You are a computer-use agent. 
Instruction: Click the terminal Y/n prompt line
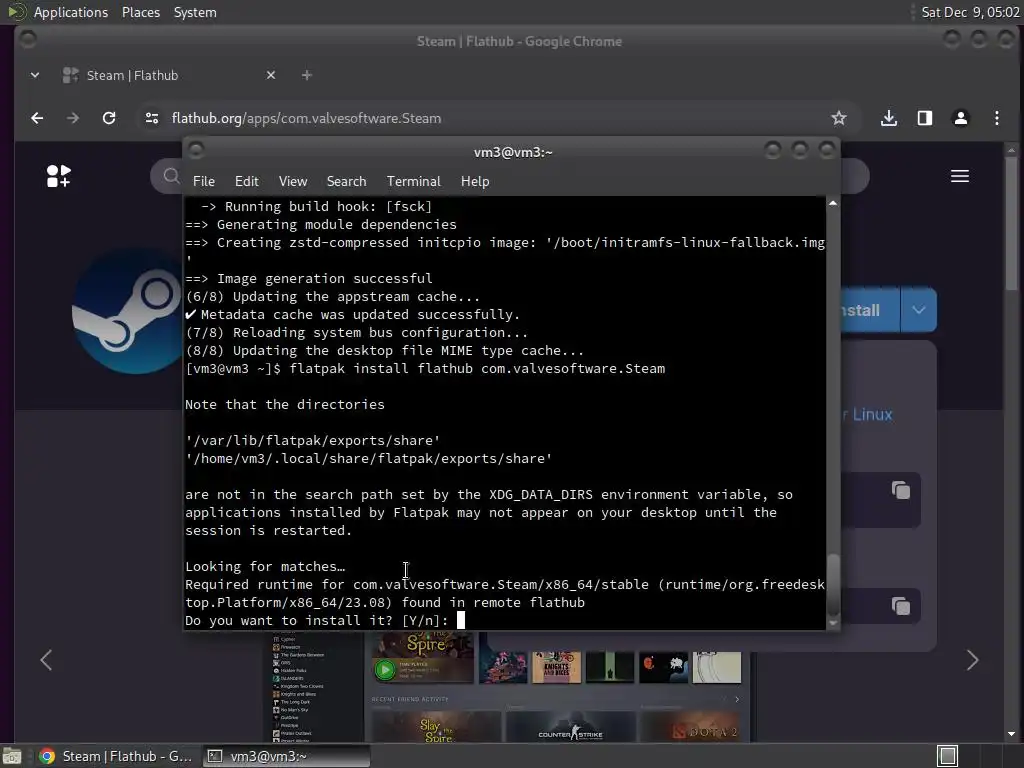pos(325,620)
